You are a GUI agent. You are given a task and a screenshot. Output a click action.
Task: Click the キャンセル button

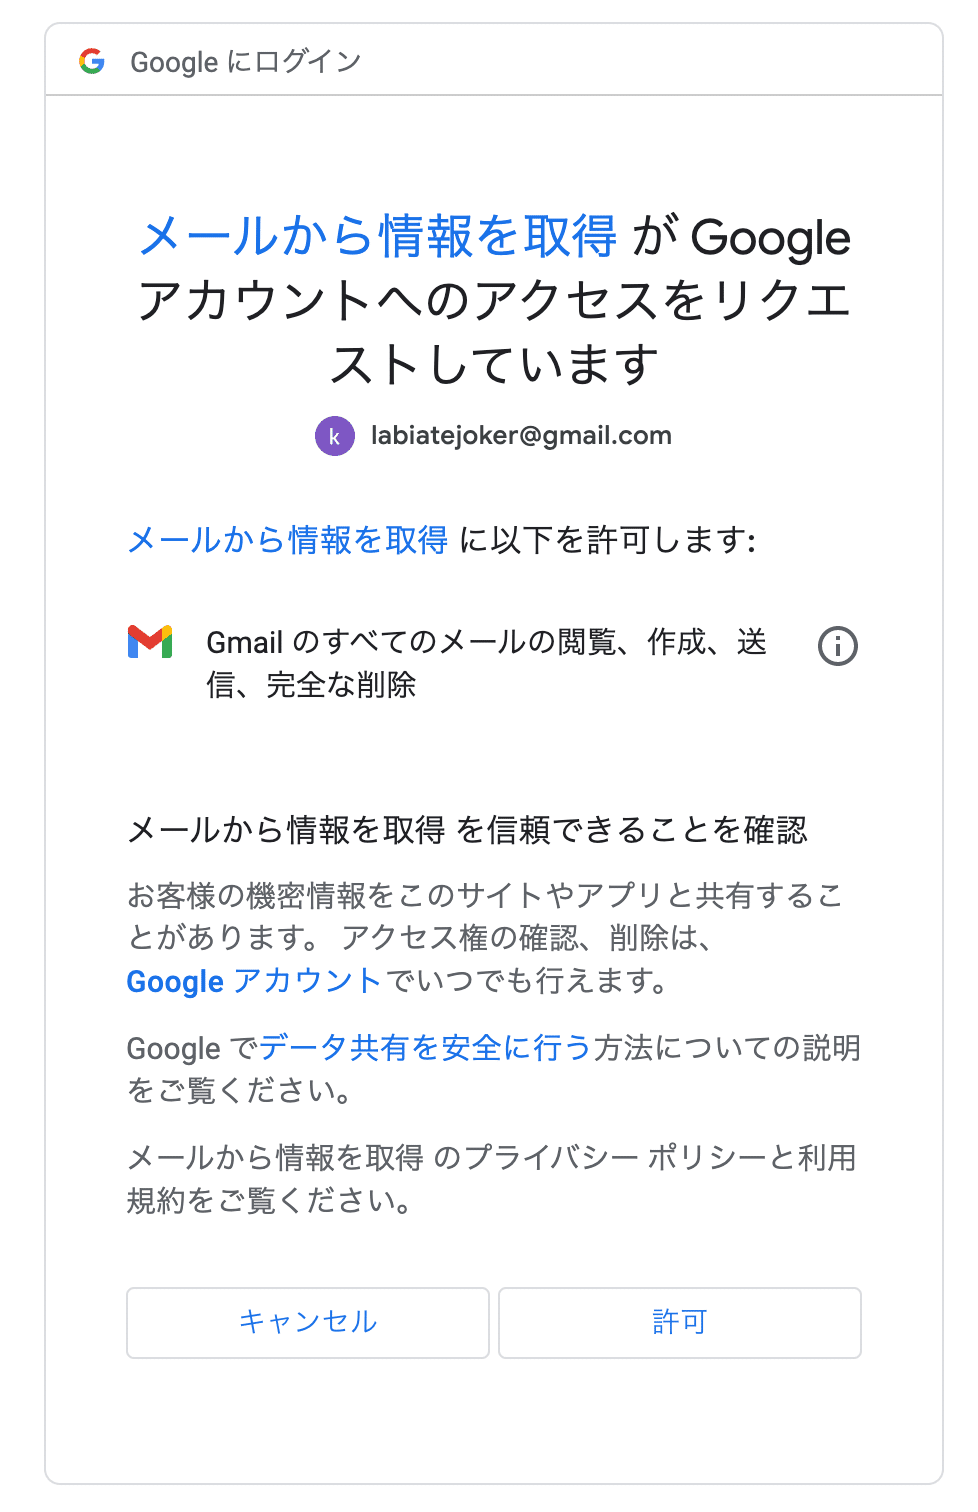click(308, 1322)
